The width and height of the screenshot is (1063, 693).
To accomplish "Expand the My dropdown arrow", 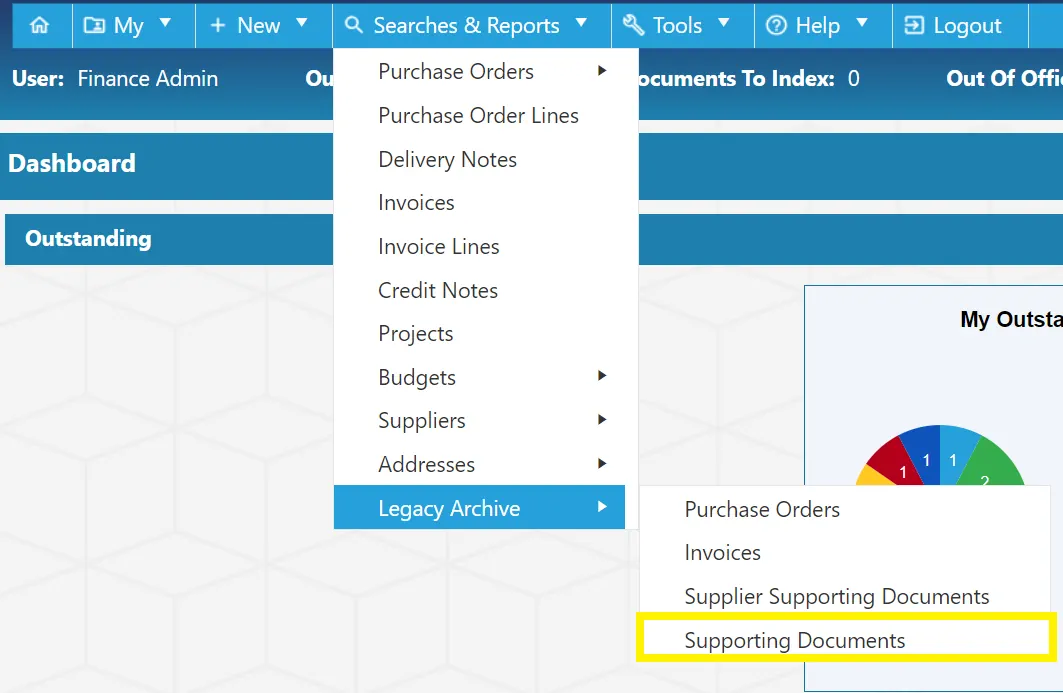I will [x=165, y=23].
